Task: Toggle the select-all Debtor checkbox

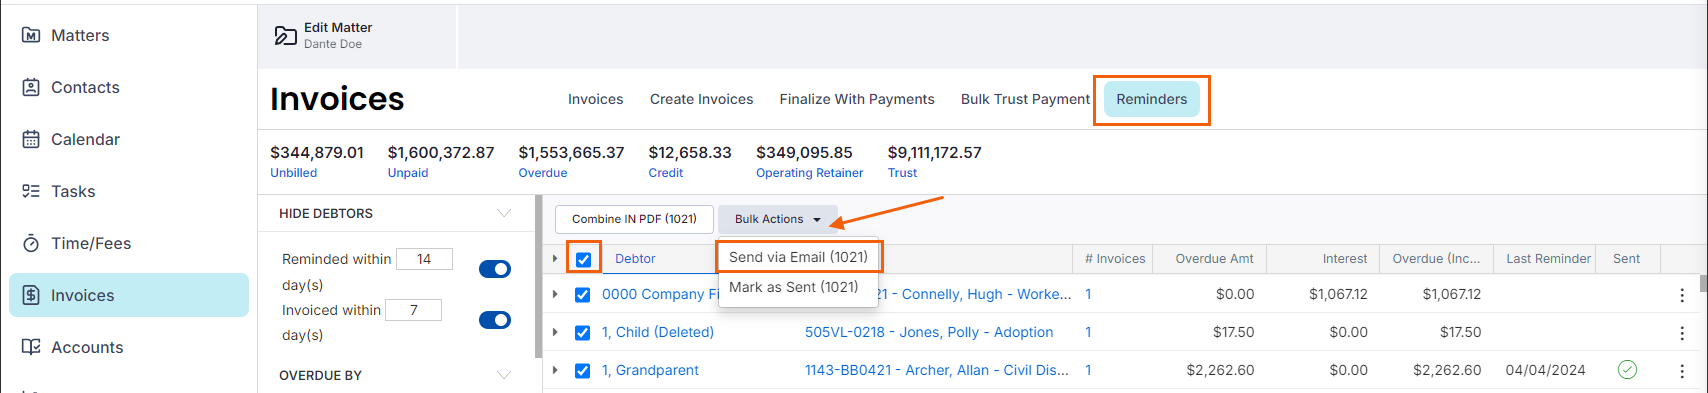Action: pos(583,259)
